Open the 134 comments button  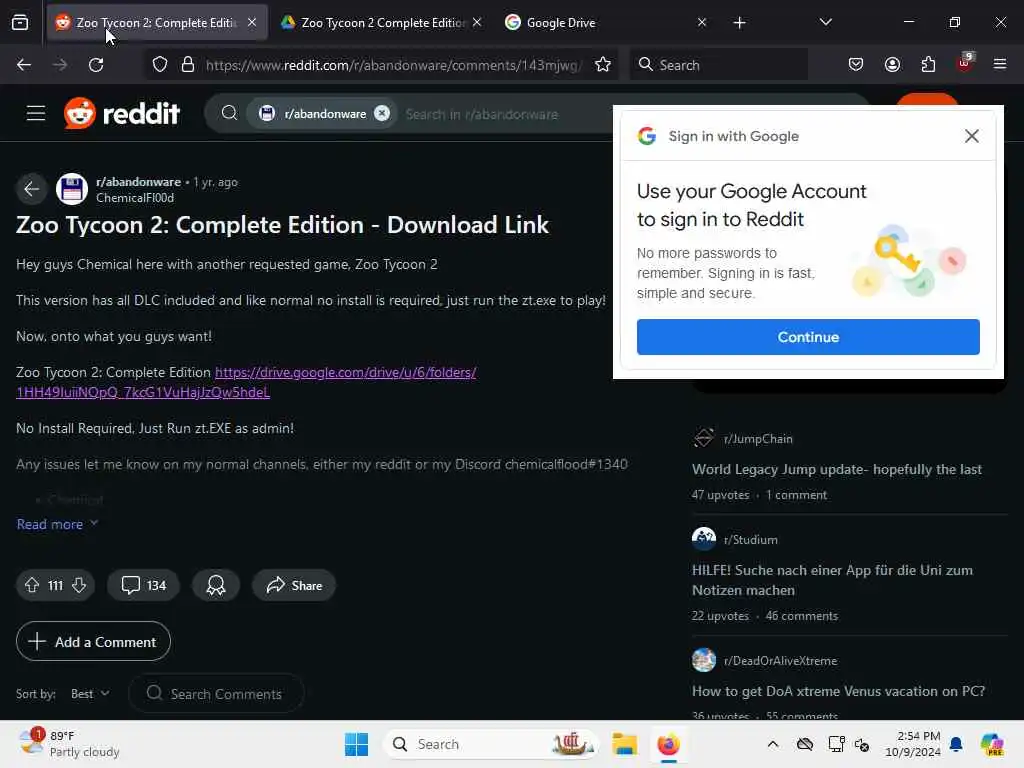tap(144, 585)
